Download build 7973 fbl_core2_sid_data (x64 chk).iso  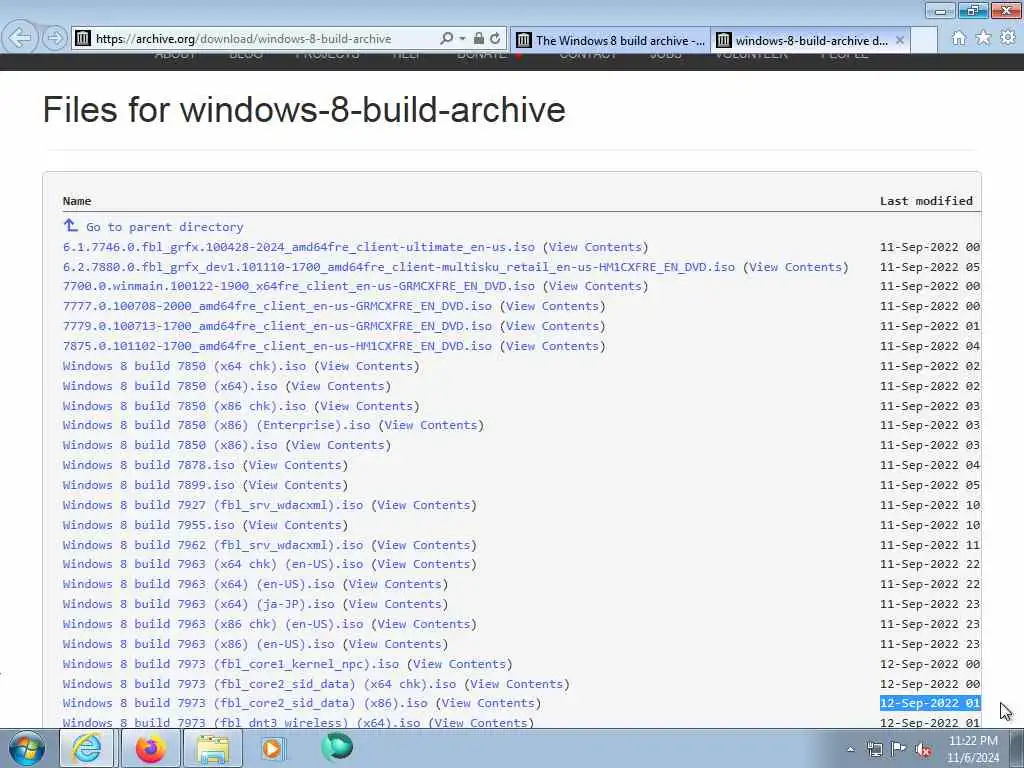click(259, 684)
